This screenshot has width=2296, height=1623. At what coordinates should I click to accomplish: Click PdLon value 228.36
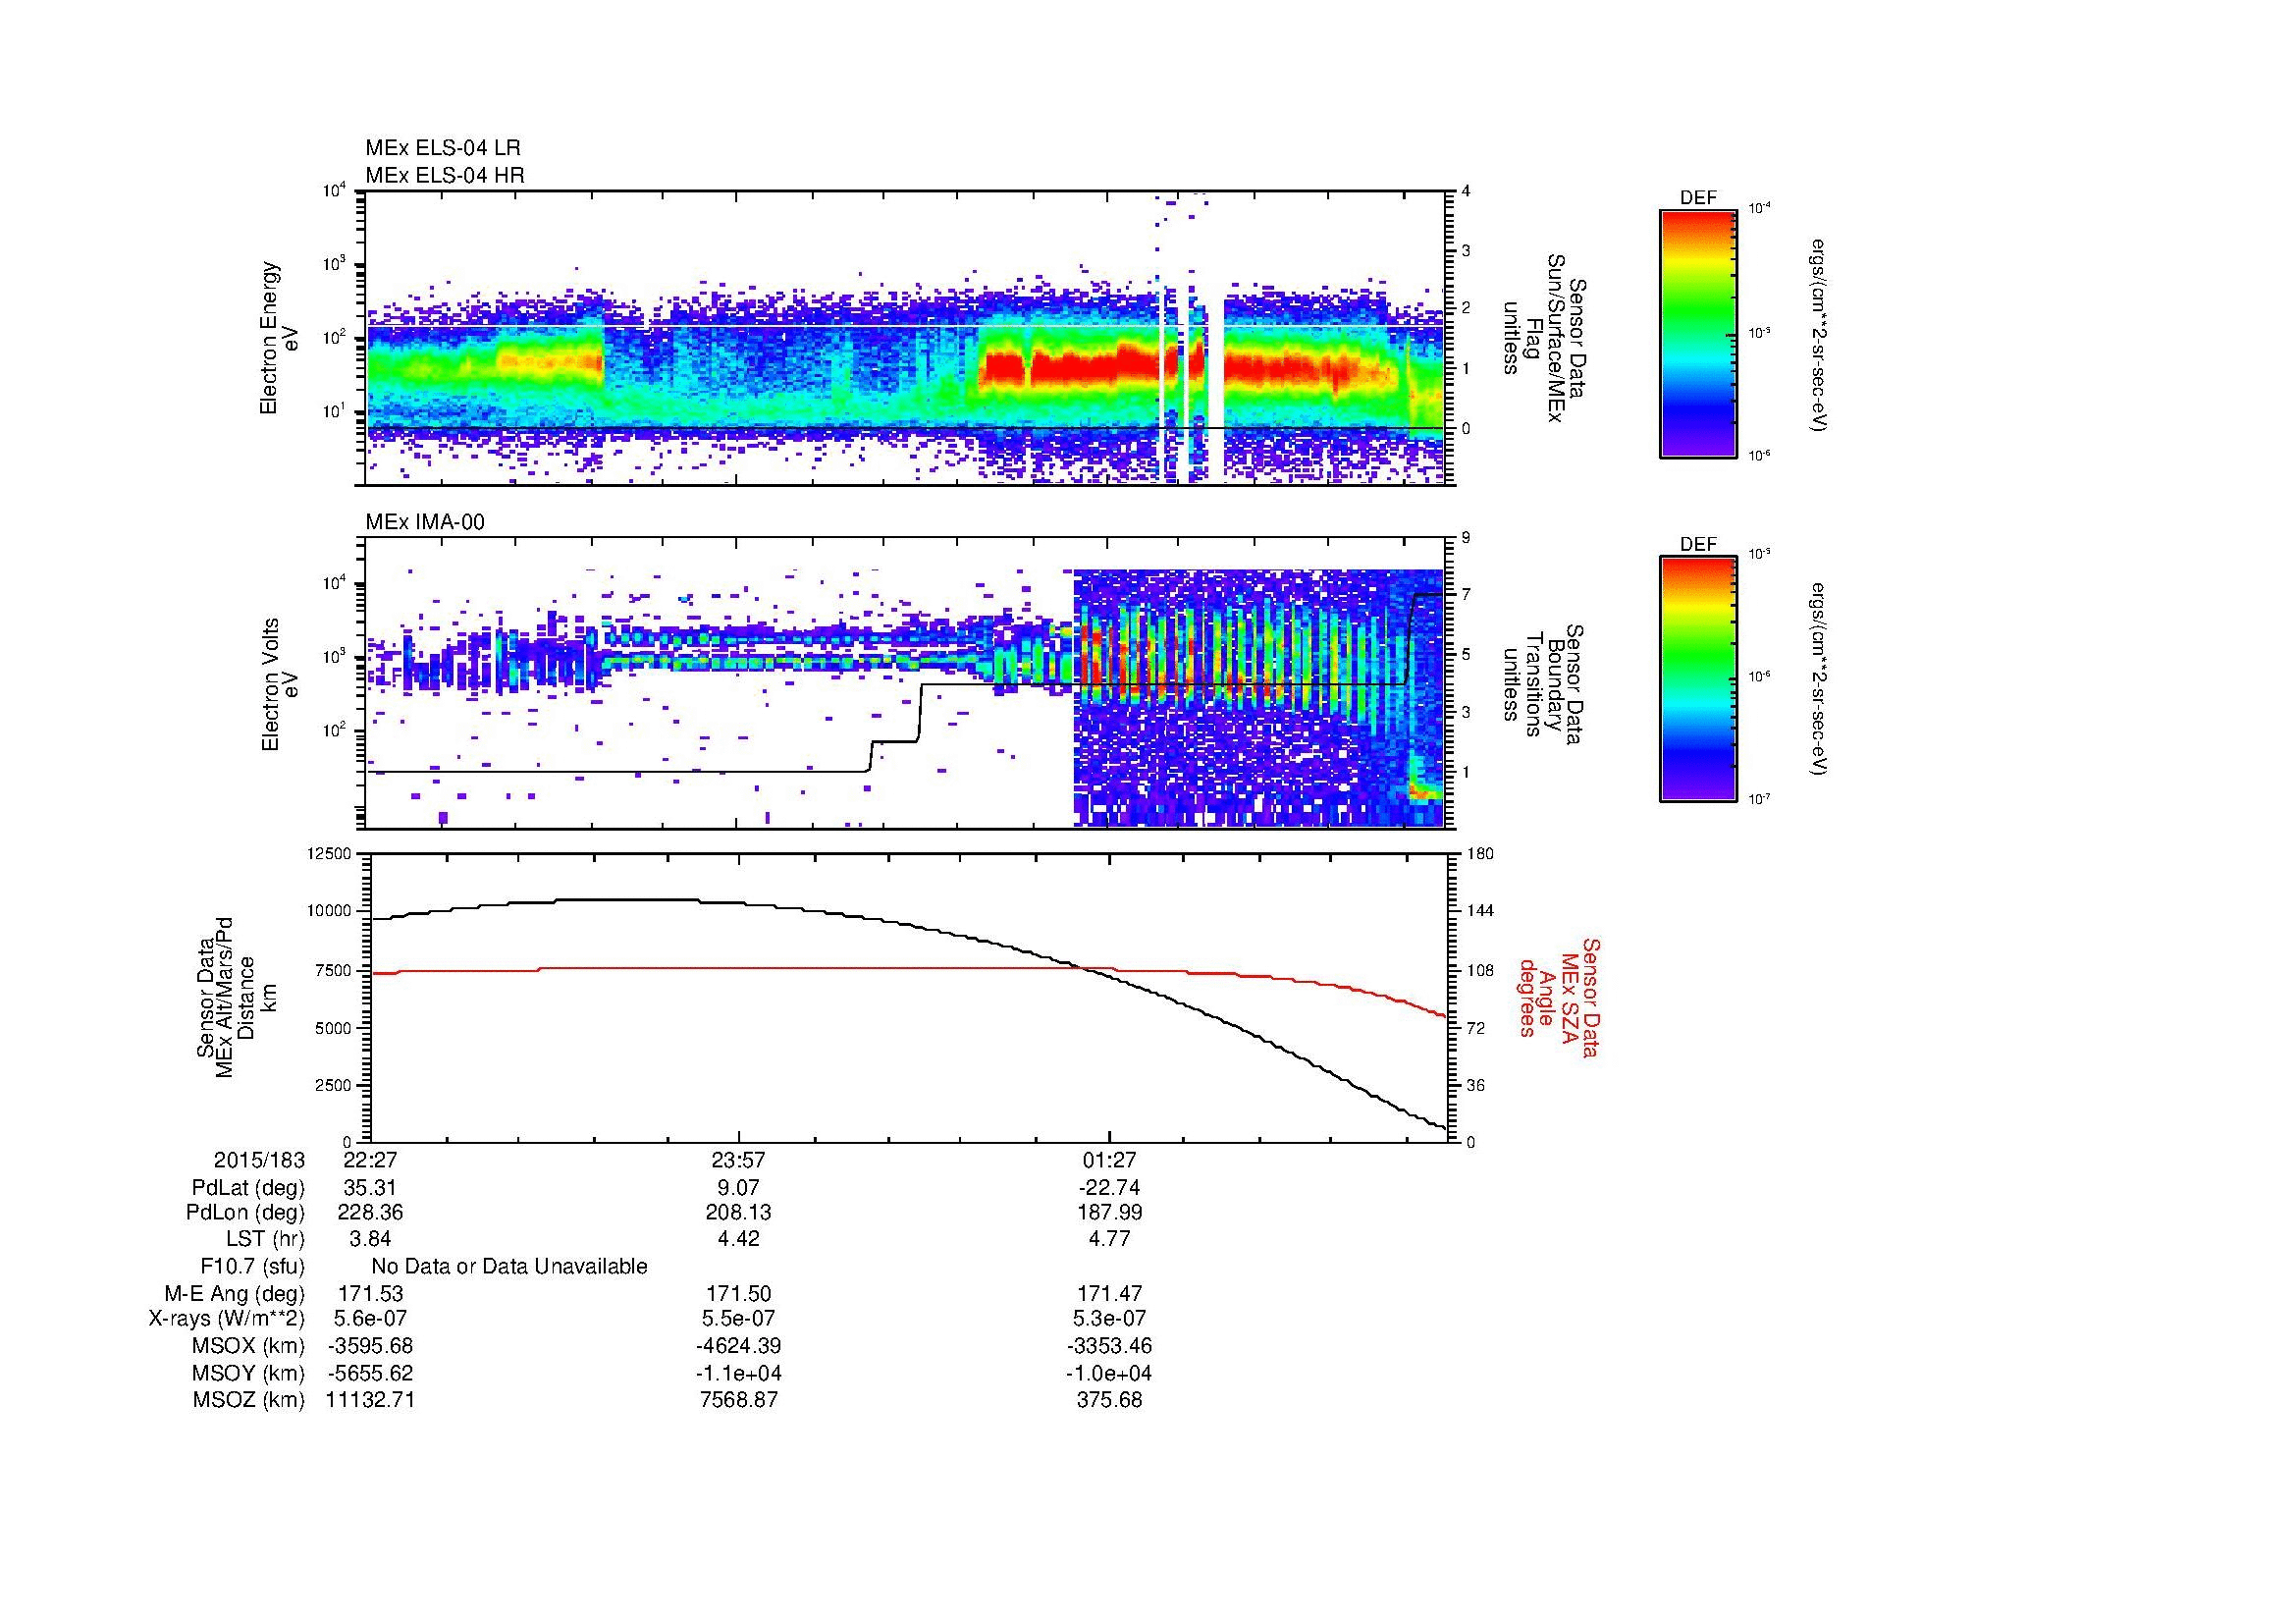(x=370, y=1212)
